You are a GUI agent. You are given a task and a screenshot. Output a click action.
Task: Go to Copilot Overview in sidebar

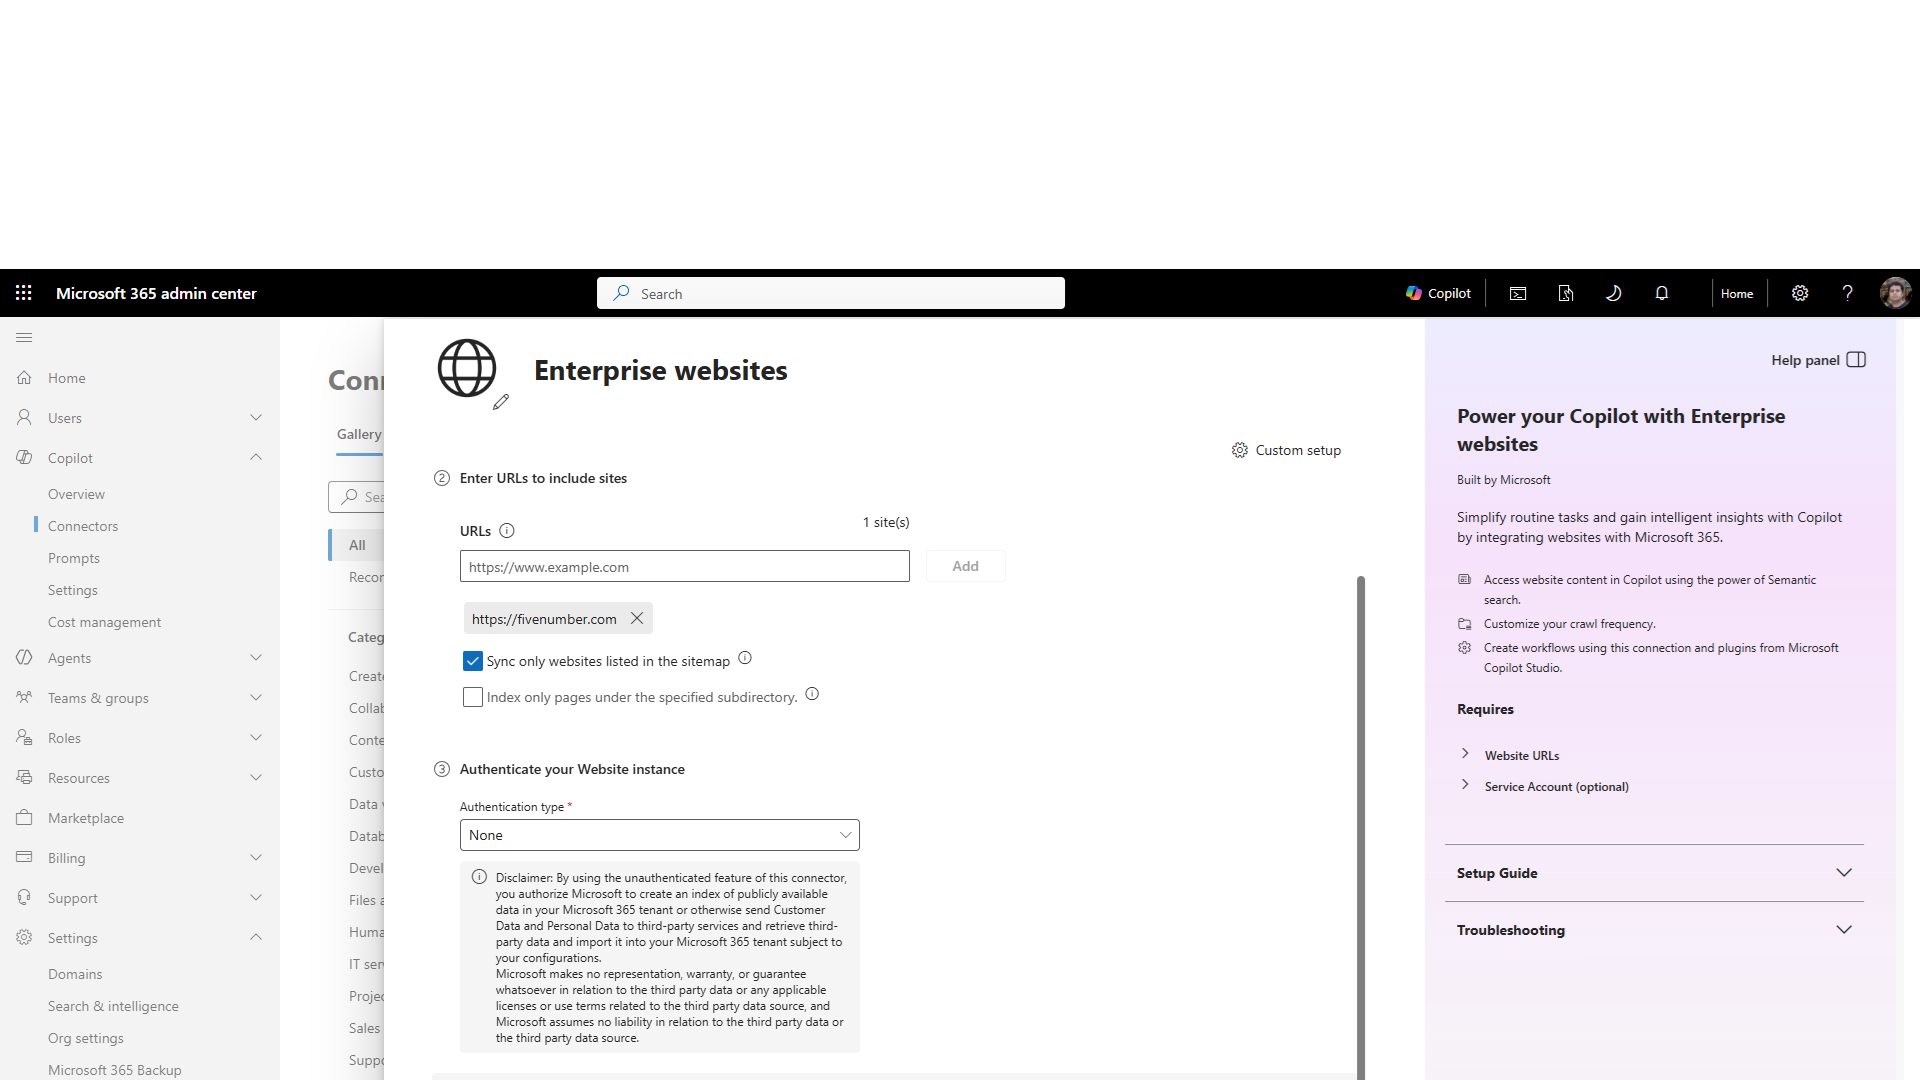[76, 494]
